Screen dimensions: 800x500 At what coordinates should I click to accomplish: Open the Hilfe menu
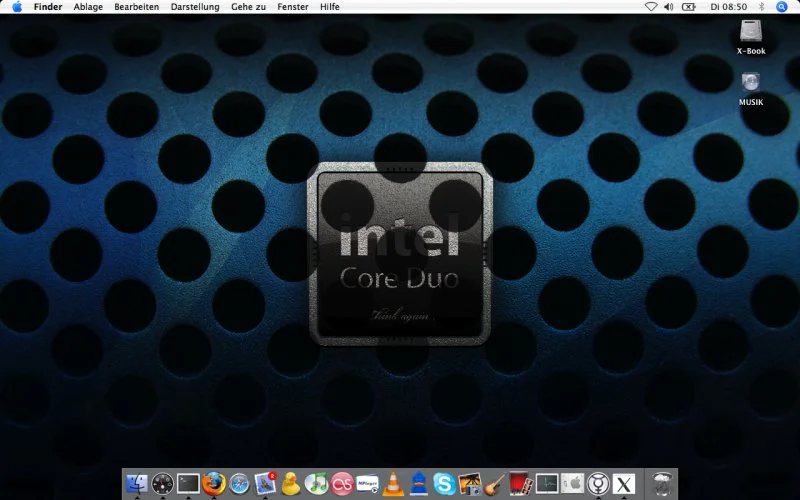(x=330, y=7)
